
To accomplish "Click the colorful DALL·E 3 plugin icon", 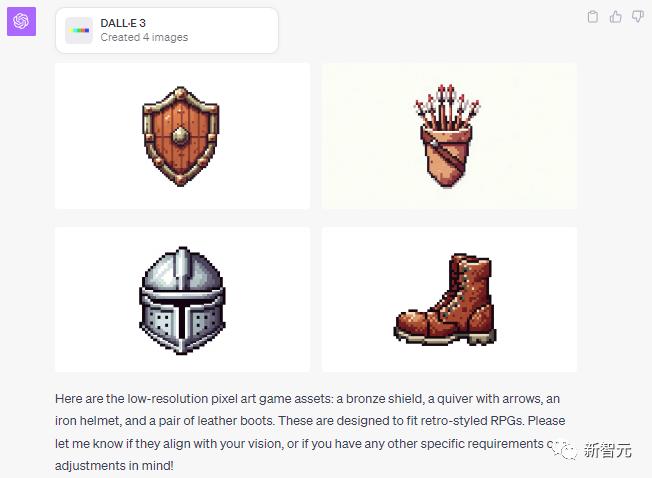I will coord(79,31).
